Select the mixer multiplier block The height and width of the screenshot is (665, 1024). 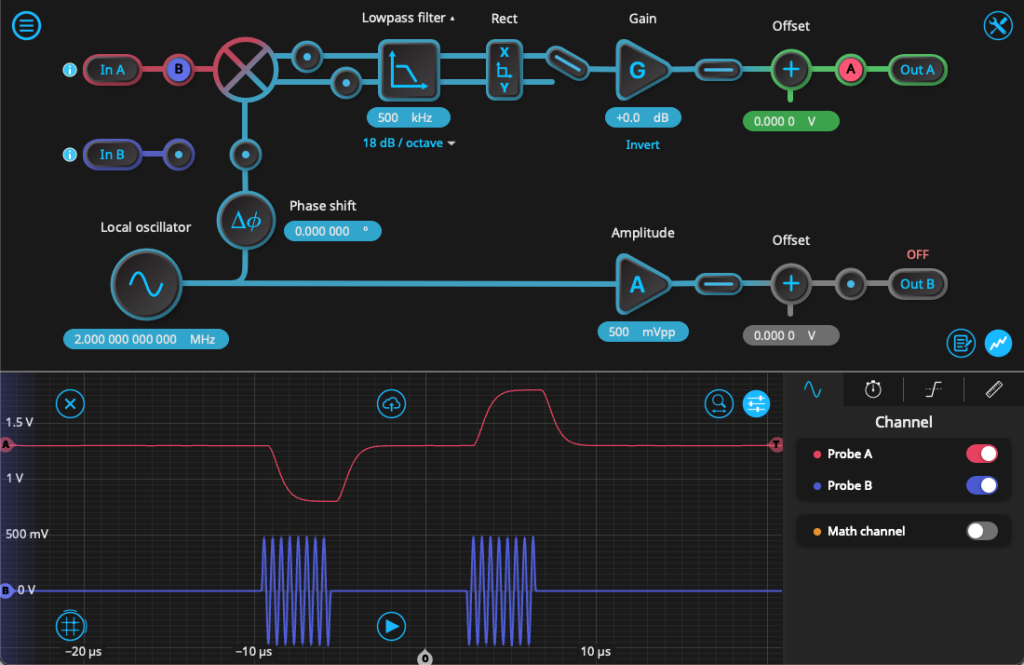[x=245, y=69]
